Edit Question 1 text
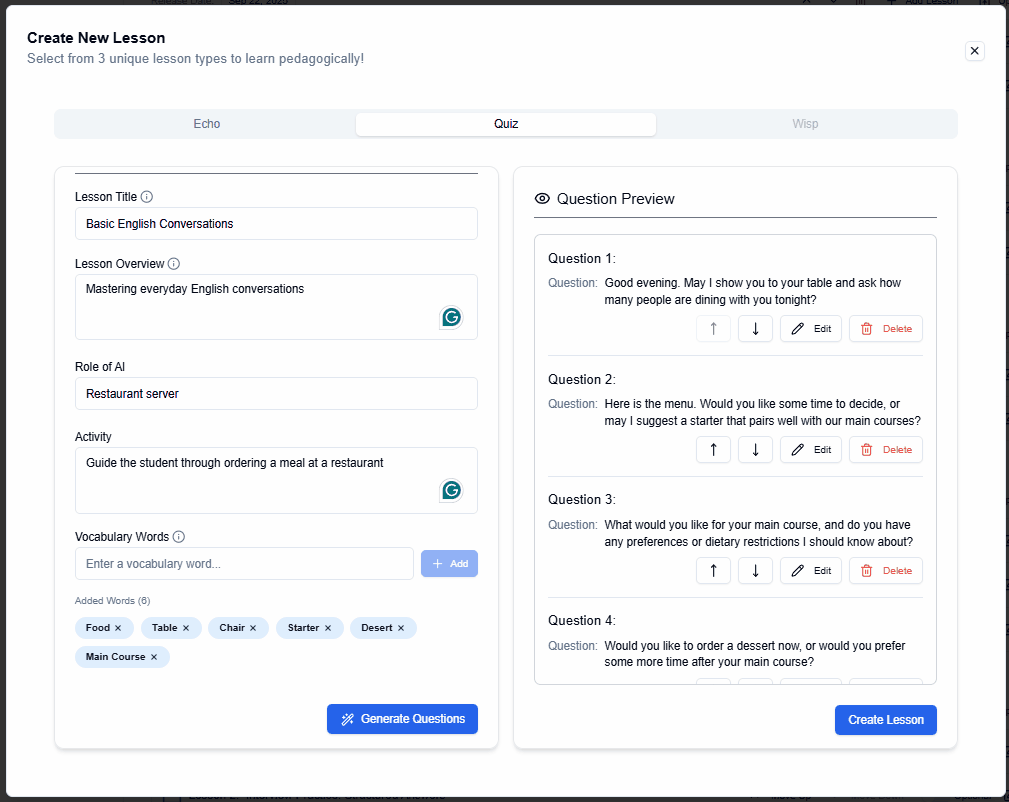Image resolution: width=1009 pixels, height=802 pixels. tap(810, 329)
